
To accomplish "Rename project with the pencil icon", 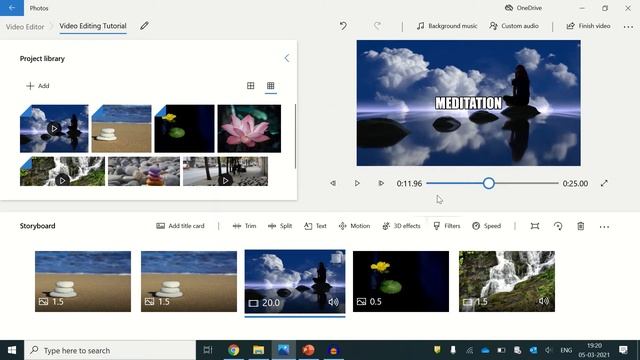I will 144,26.
